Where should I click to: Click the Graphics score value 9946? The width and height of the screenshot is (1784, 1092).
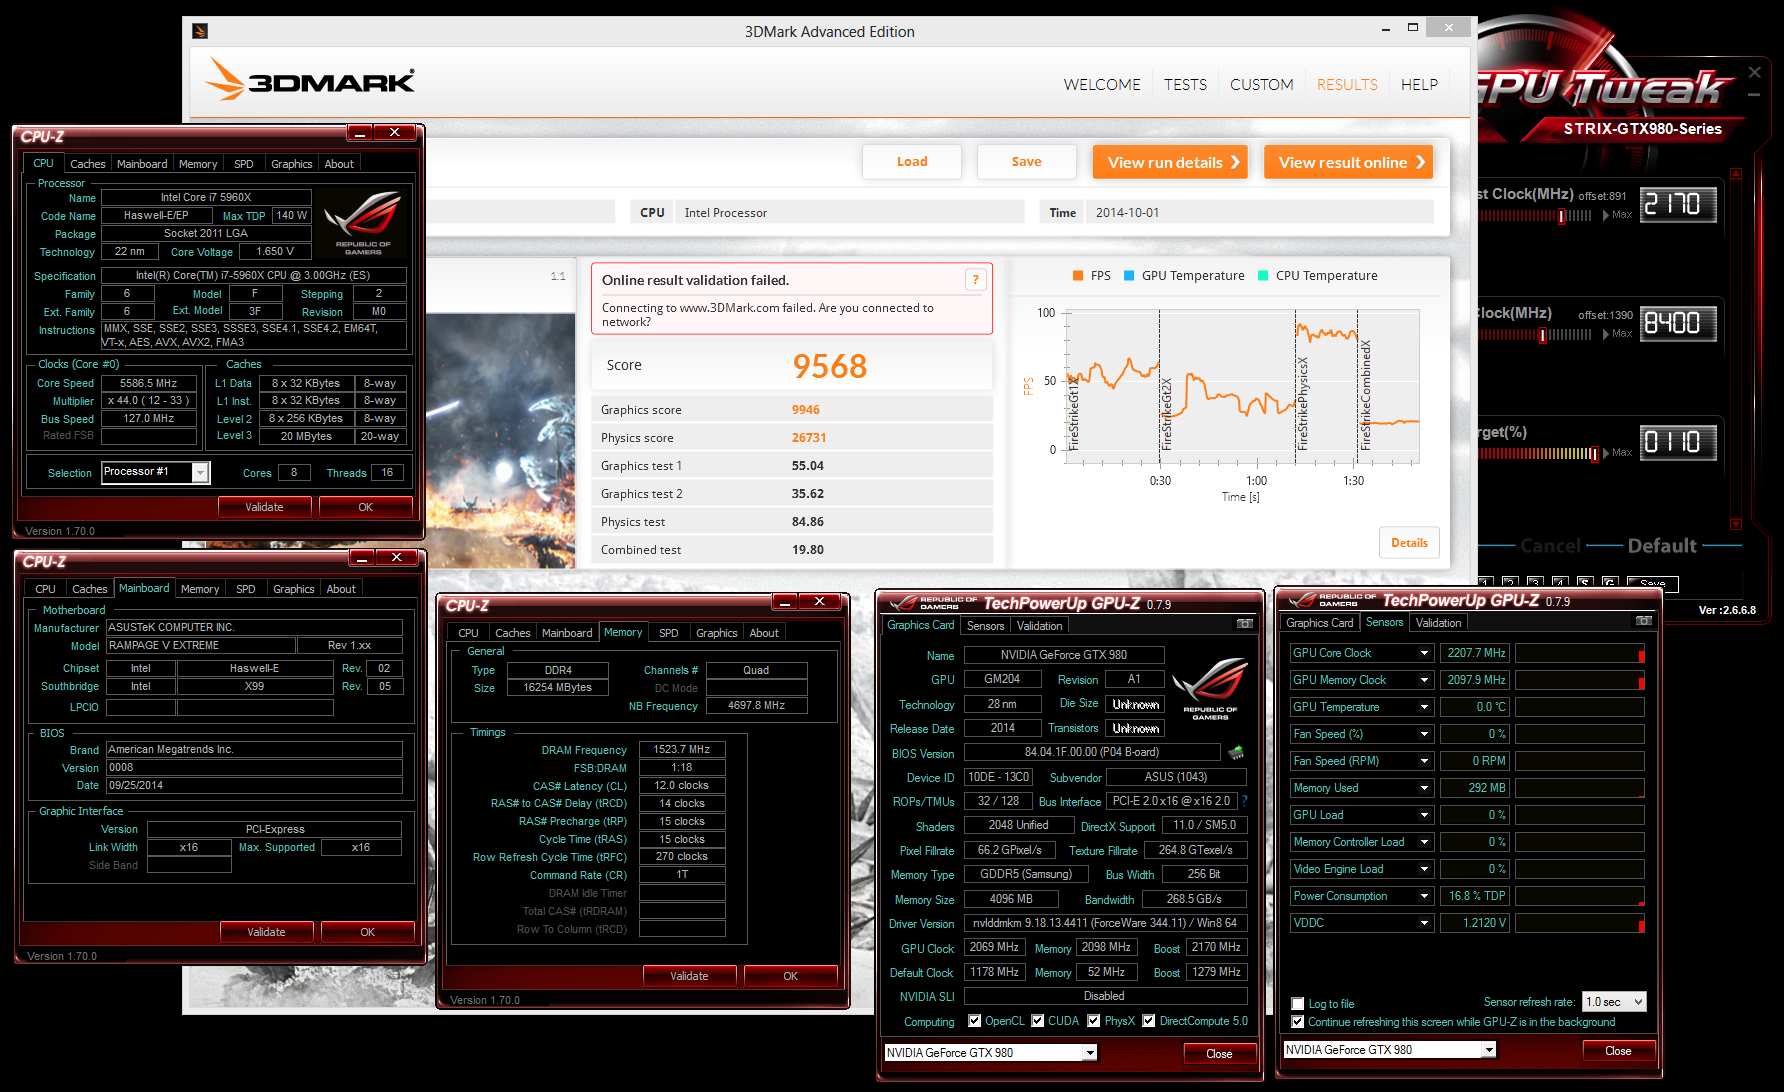point(806,410)
